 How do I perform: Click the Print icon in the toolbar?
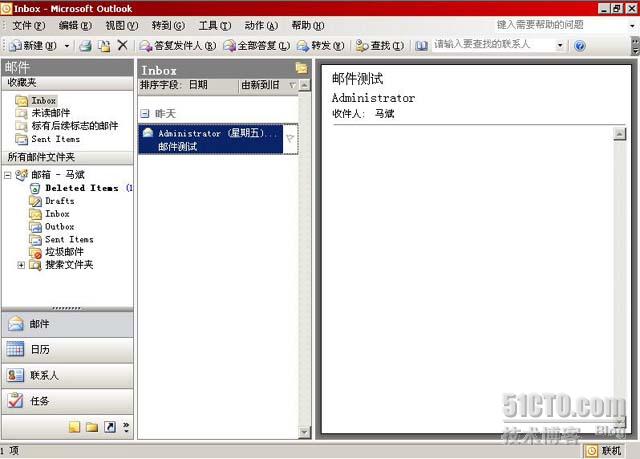click(86, 46)
